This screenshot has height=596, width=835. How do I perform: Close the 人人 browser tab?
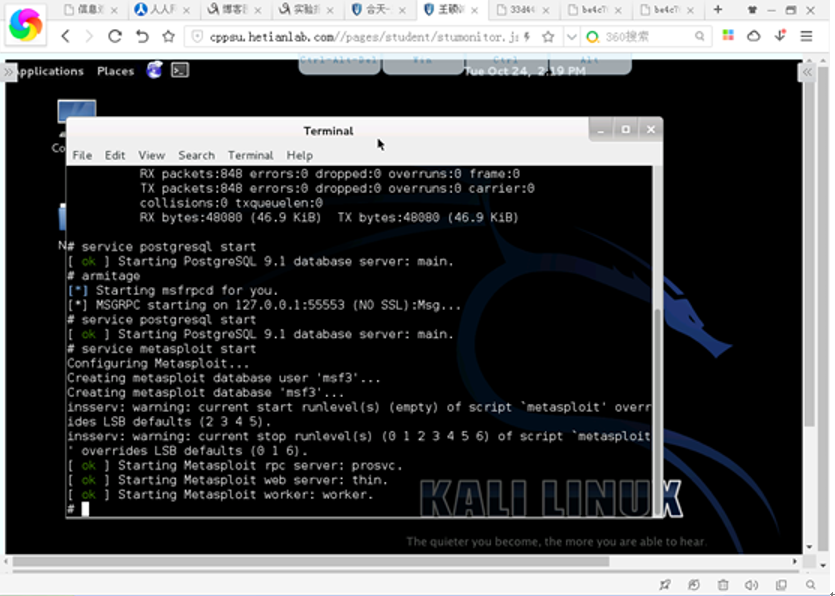[186, 10]
